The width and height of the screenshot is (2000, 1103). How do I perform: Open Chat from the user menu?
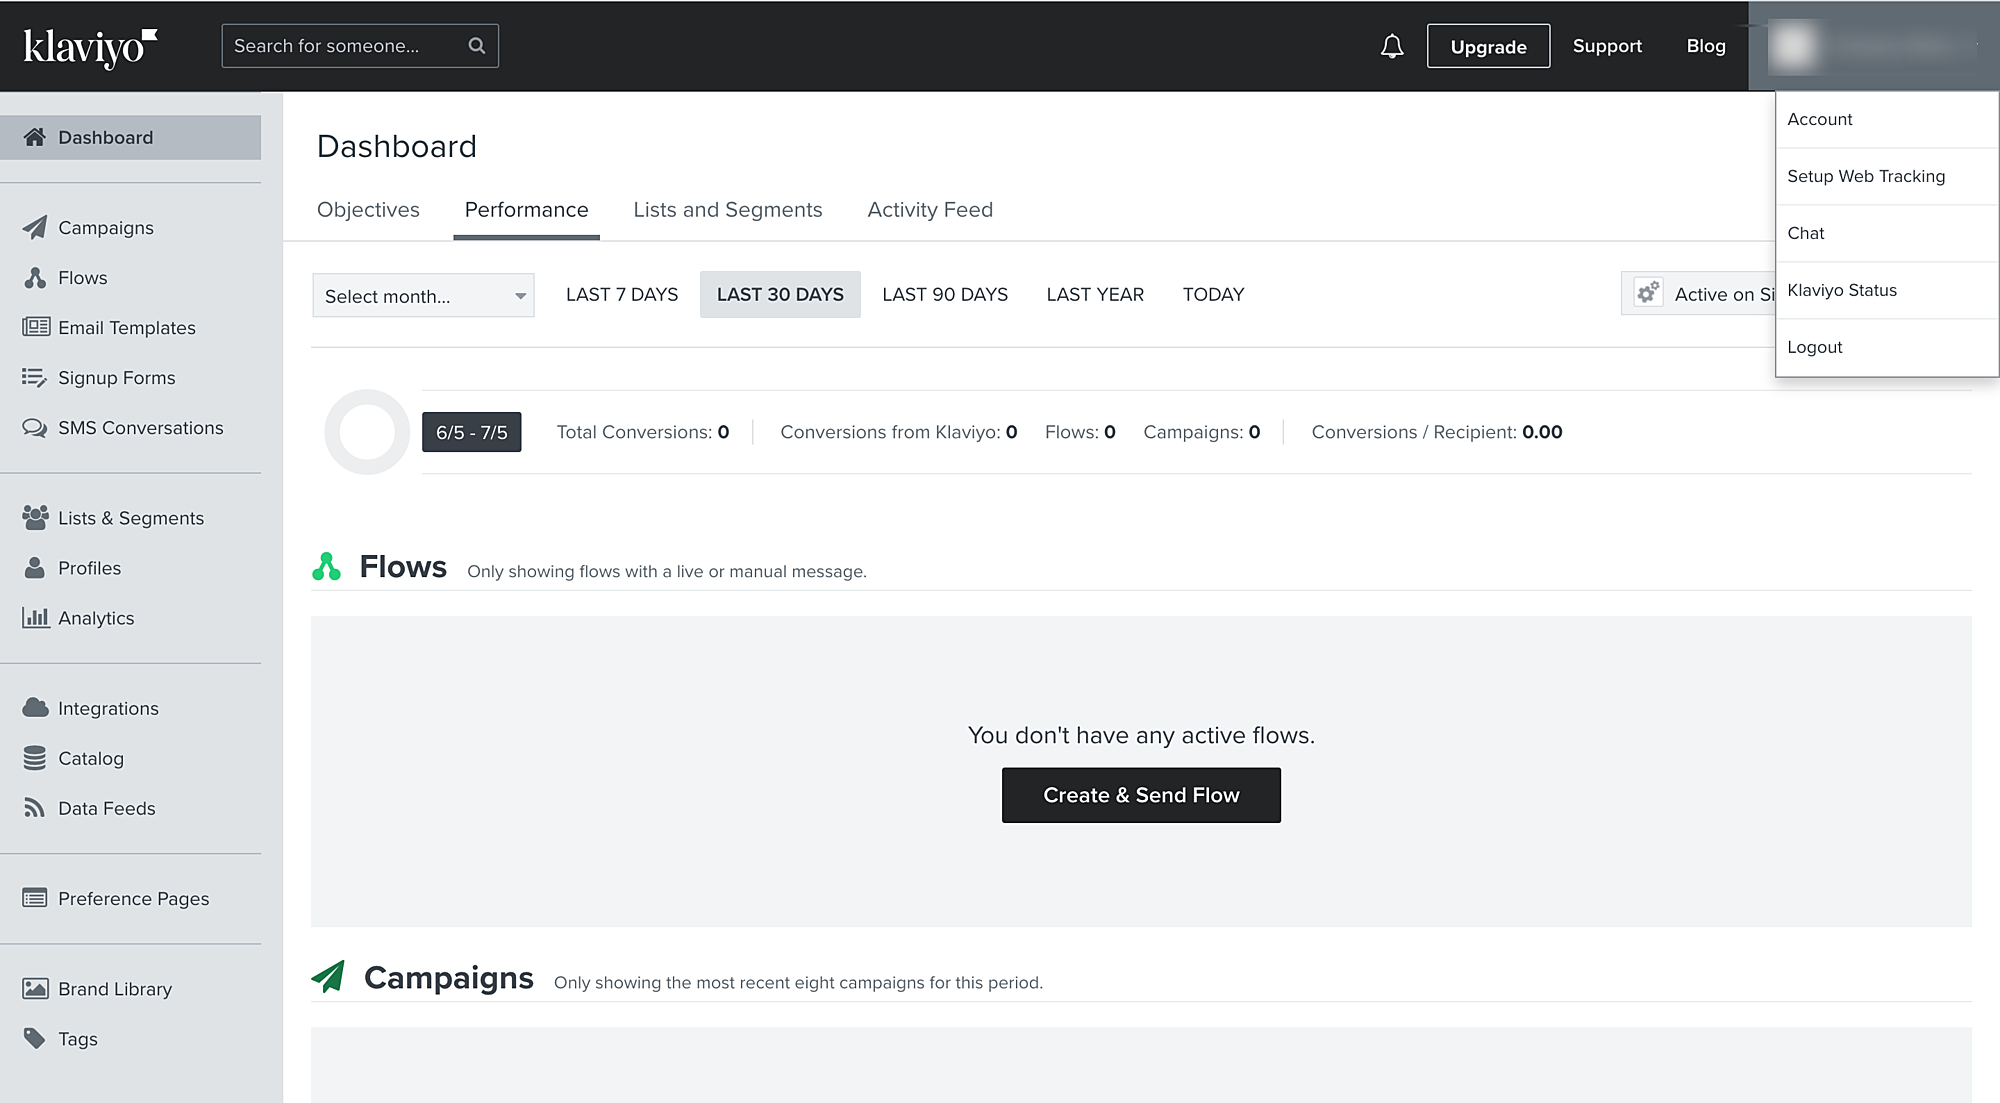pos(1887,233)
